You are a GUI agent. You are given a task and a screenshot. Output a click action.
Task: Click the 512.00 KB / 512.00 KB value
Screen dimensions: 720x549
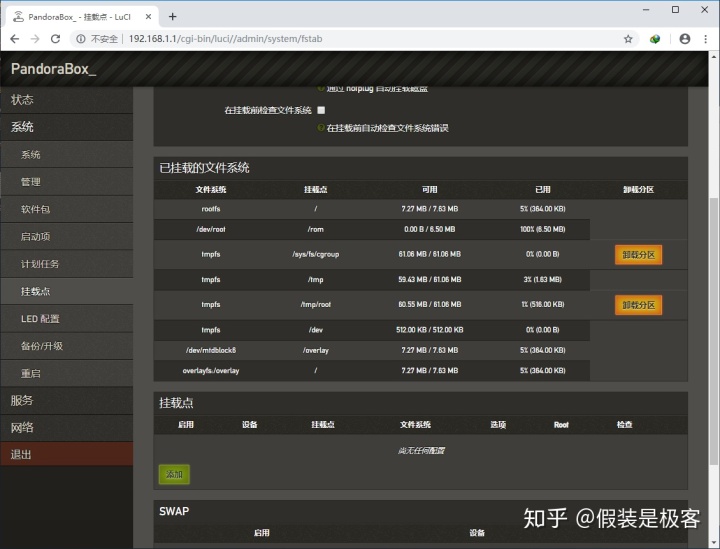(429, 330)
